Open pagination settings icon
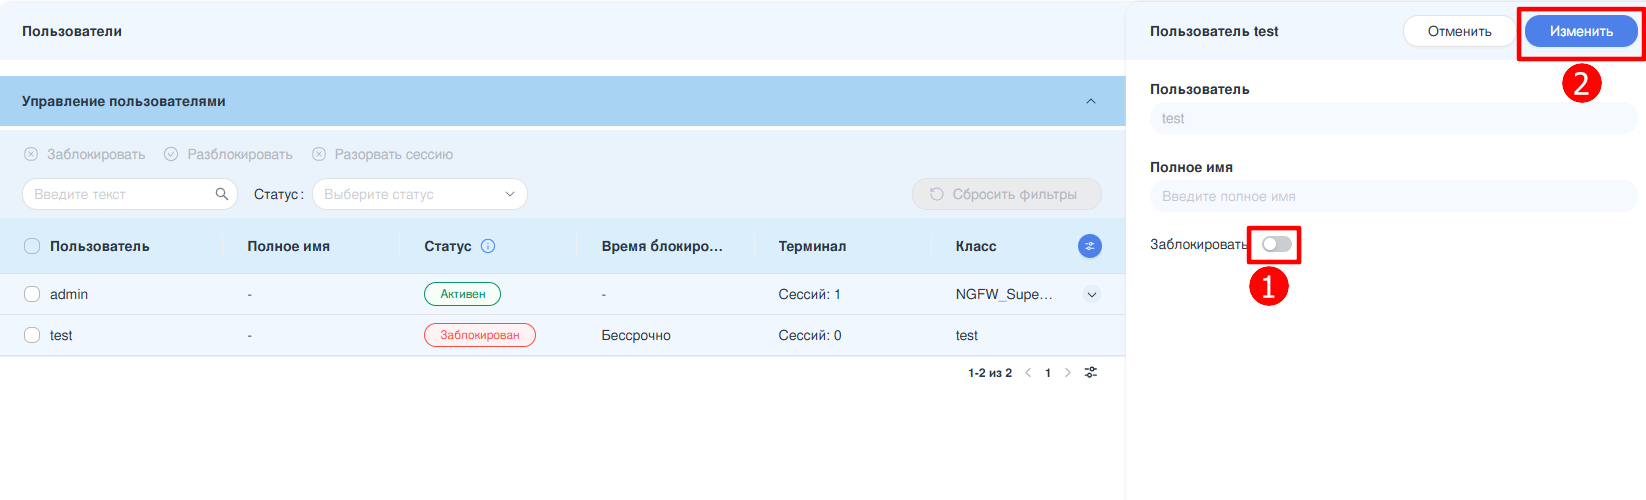The height and width of the screenshot is (500, 1646). [x=1091, y=373]
